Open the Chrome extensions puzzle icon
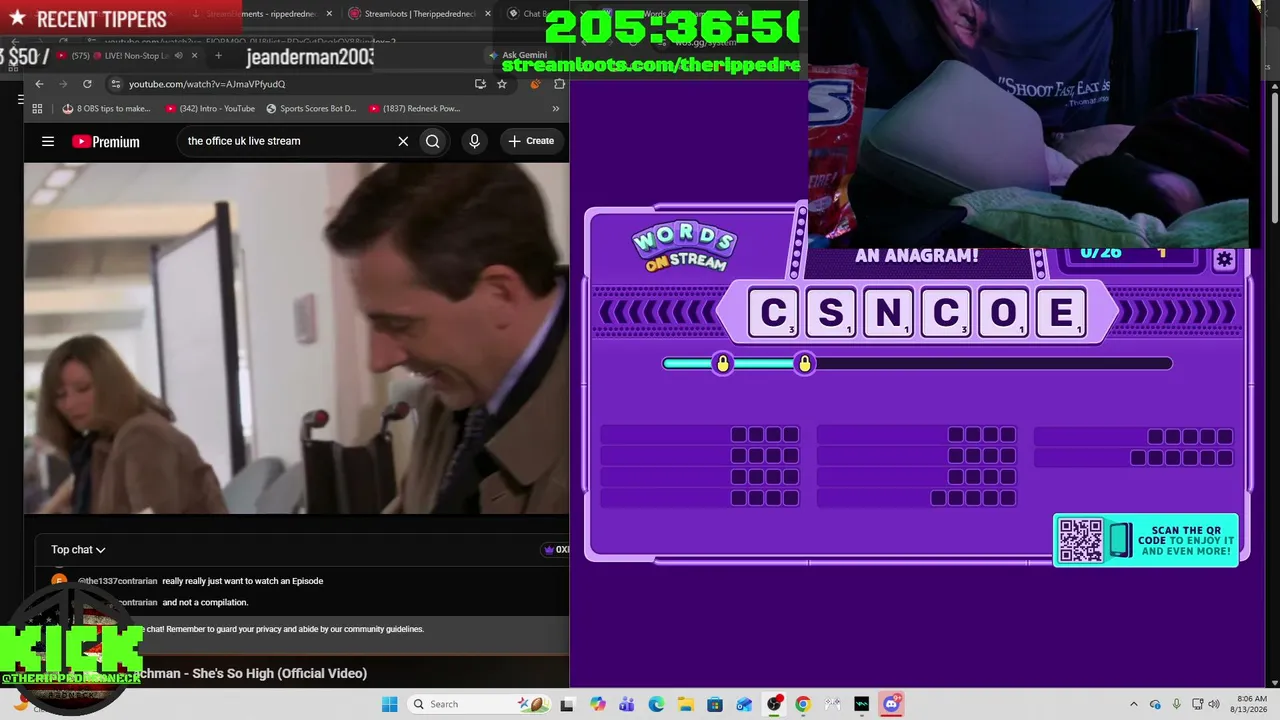1280x720 pixels. [559, 84]
